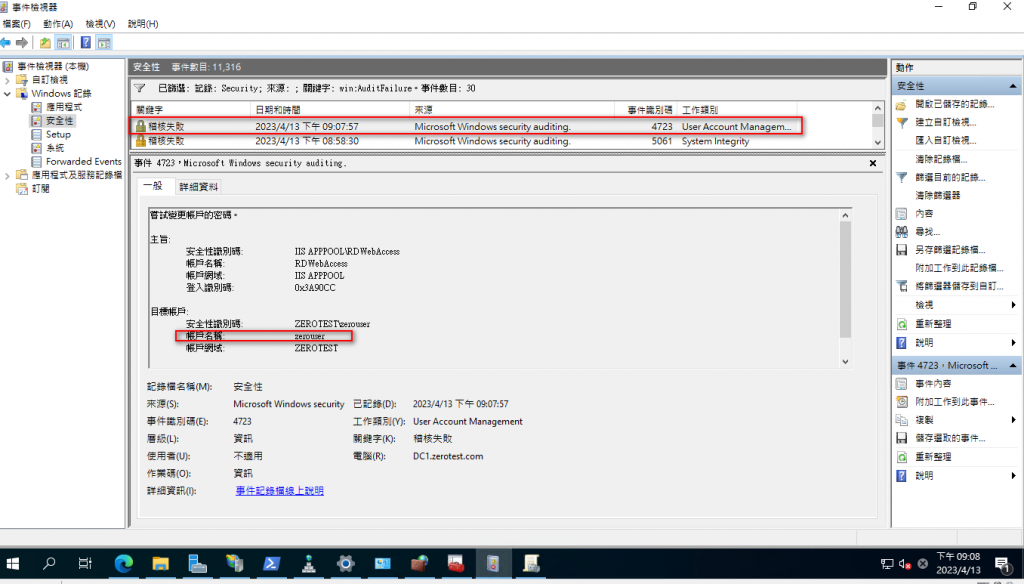The width and height of the screenshot is (1024, 584).
Task: Expand the 自訂檢視 tree node
Action: point(7,80)
